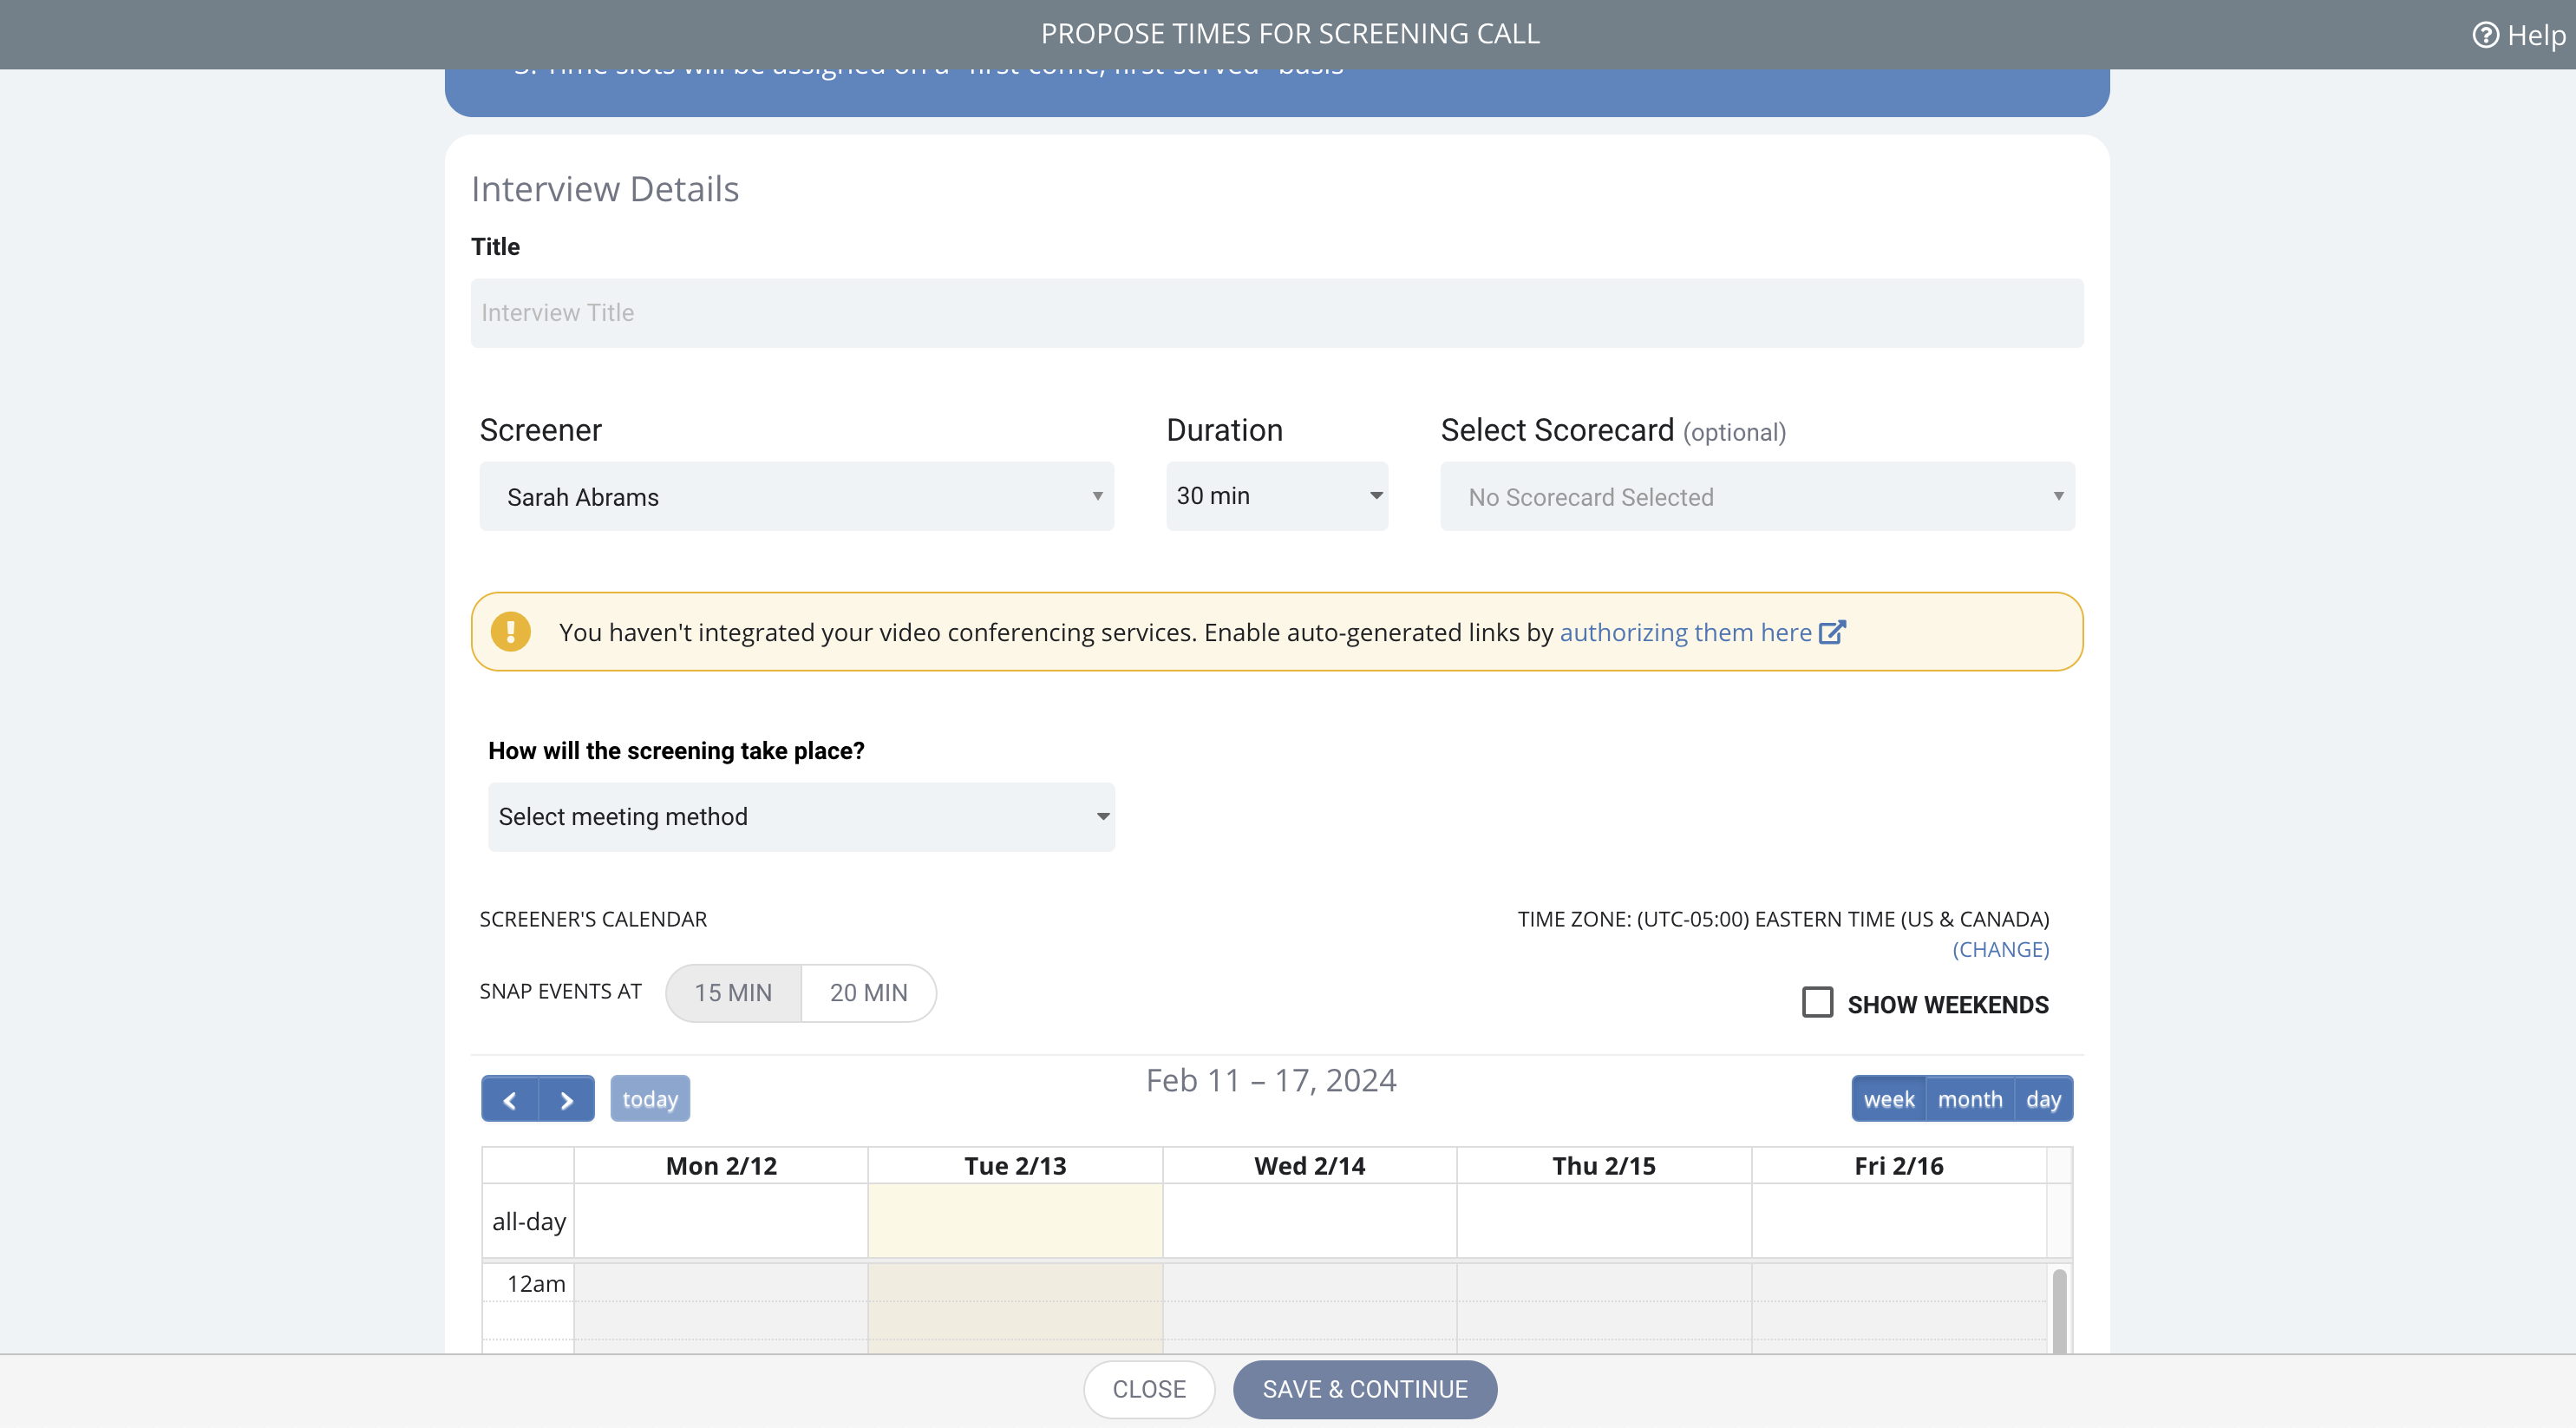Click the next week arrow
Image resolution: width=2576 pixels, height=1428 pixels.
point(567,1099)
